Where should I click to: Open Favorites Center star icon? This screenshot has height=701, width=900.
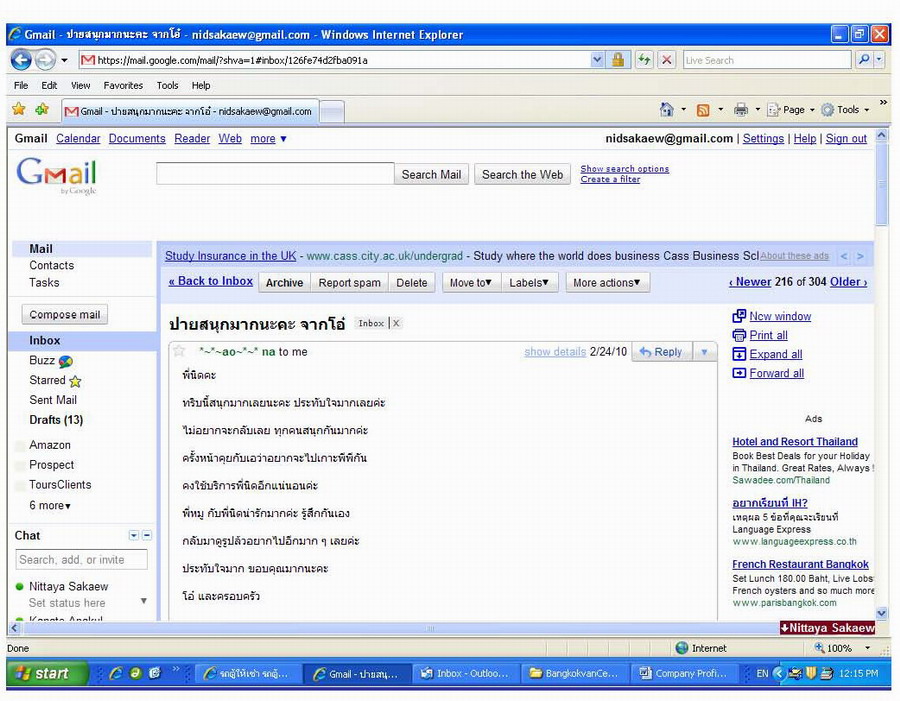19,109
